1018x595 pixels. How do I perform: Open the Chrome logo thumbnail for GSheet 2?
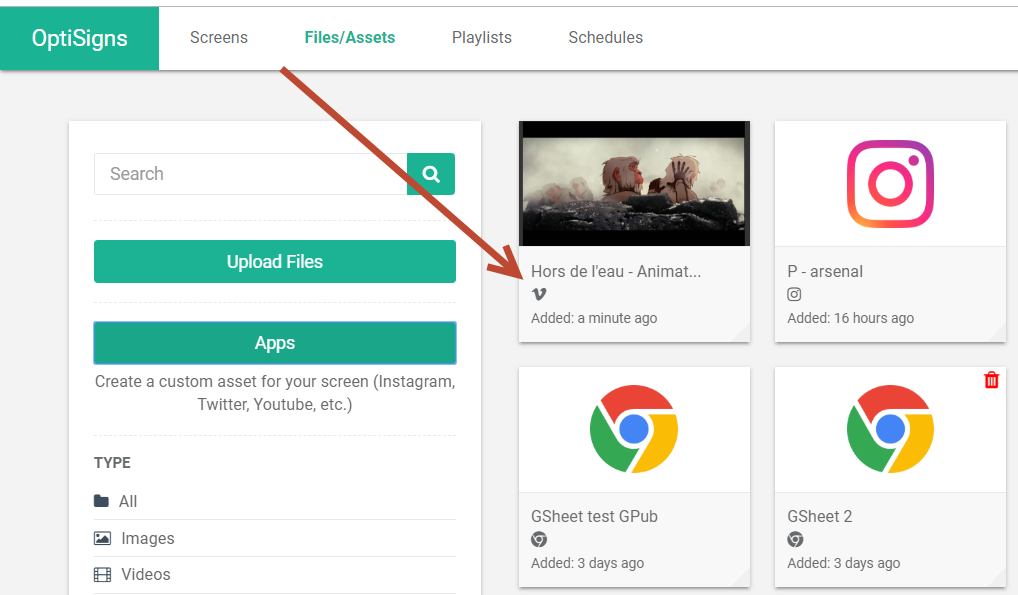tap(890, 429)
